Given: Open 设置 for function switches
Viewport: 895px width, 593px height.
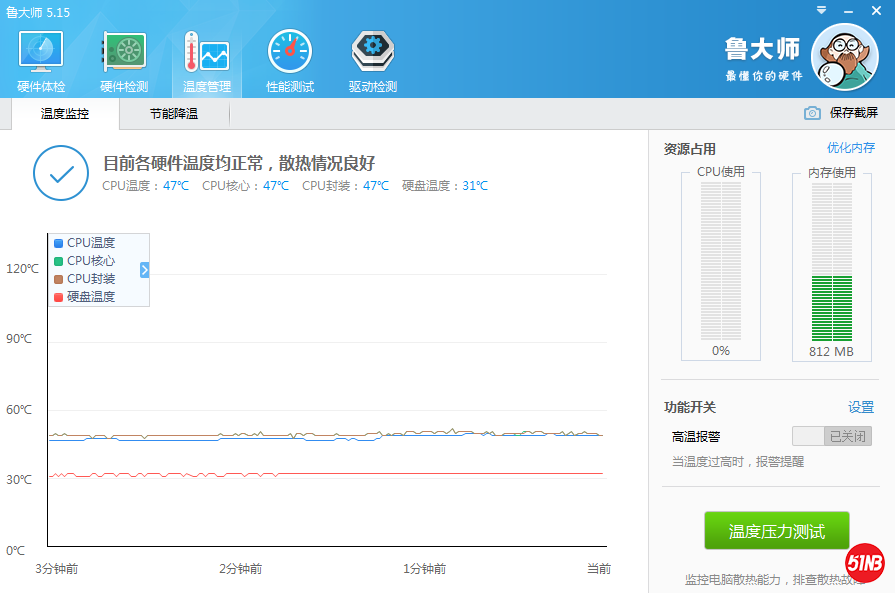Looking at the screenshot, I should tap(860, 407).
